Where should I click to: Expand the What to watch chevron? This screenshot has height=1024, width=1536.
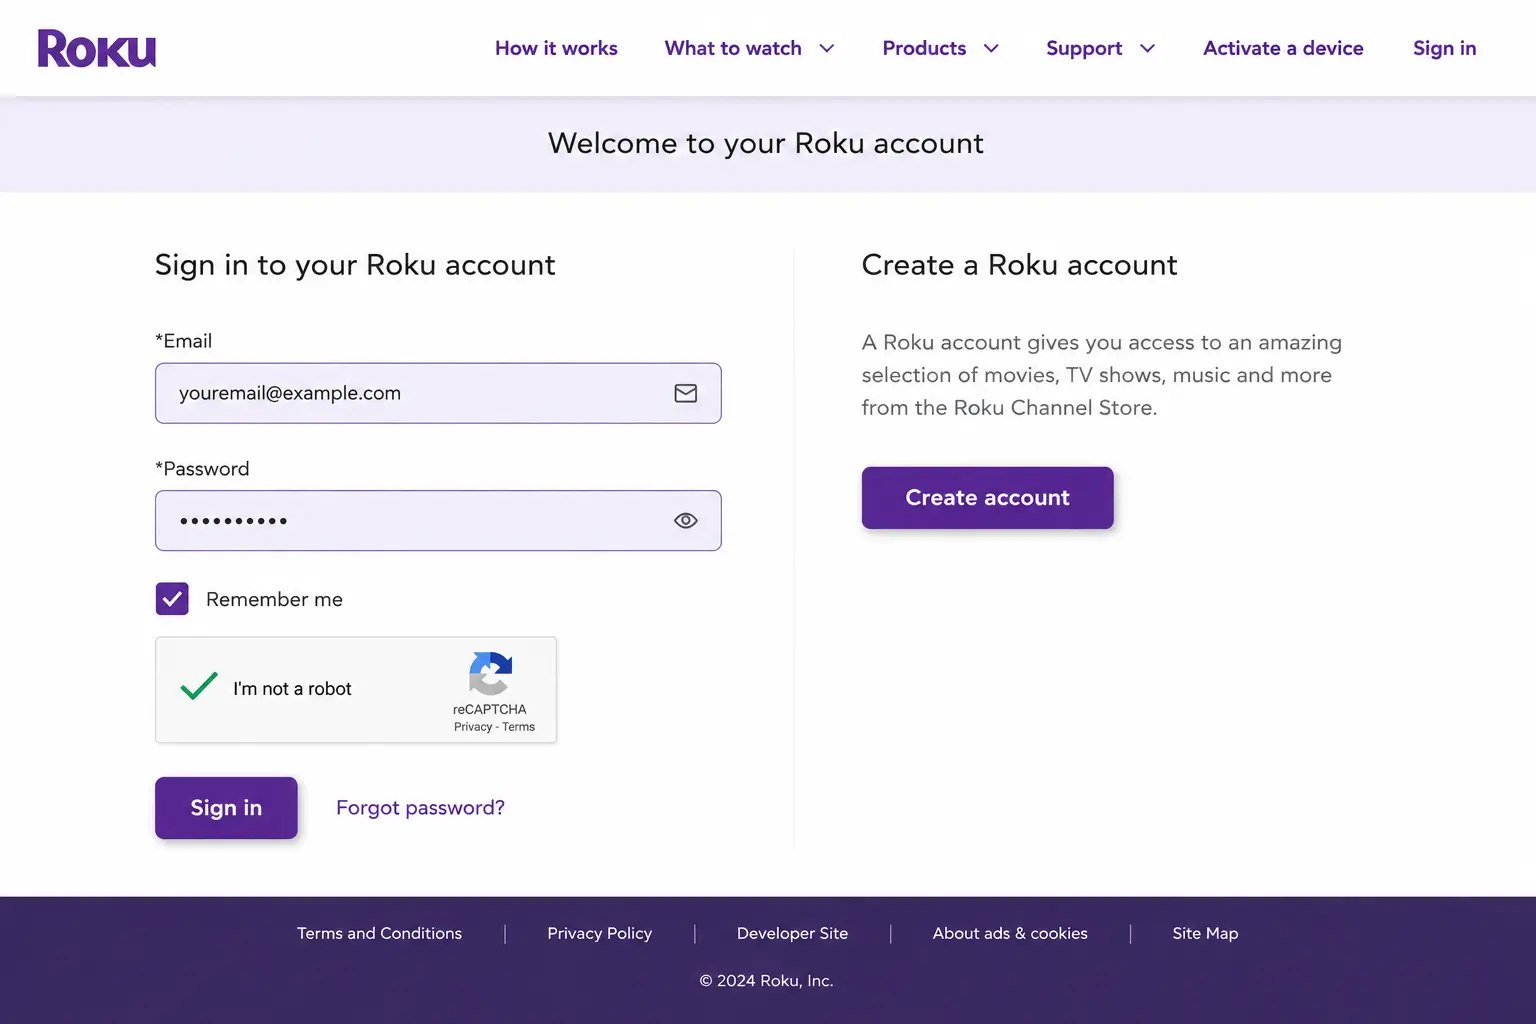coord(827,48)
